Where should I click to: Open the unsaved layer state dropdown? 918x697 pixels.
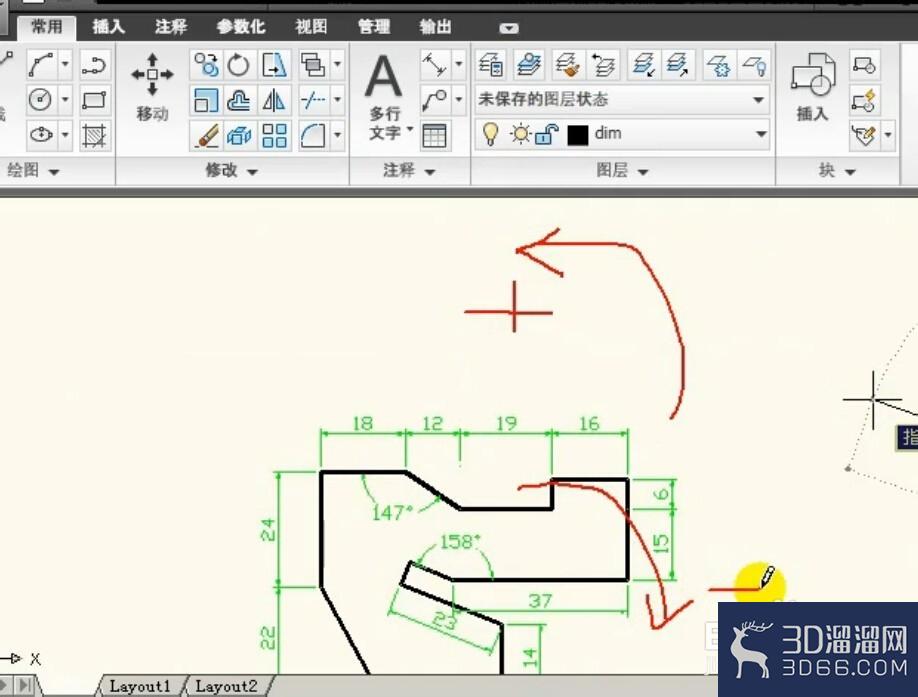click(x=622, y=99)
